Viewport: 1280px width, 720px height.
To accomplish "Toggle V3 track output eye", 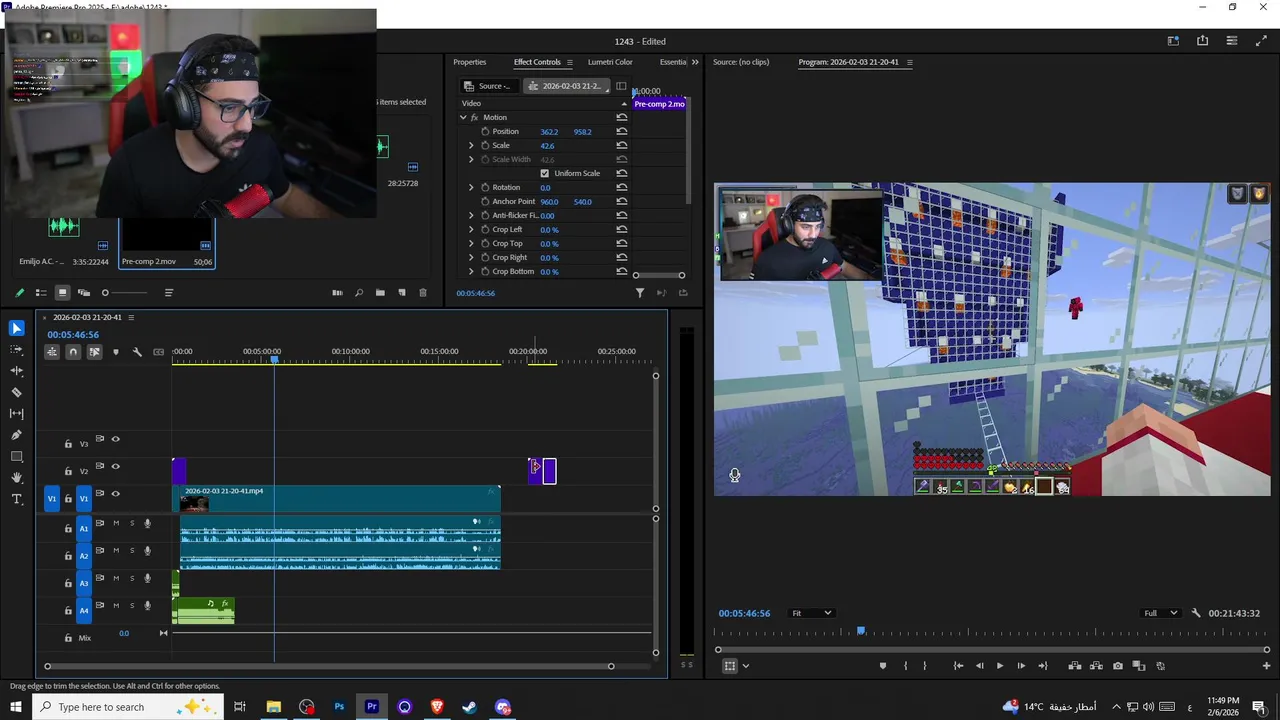I will [115, 439].
